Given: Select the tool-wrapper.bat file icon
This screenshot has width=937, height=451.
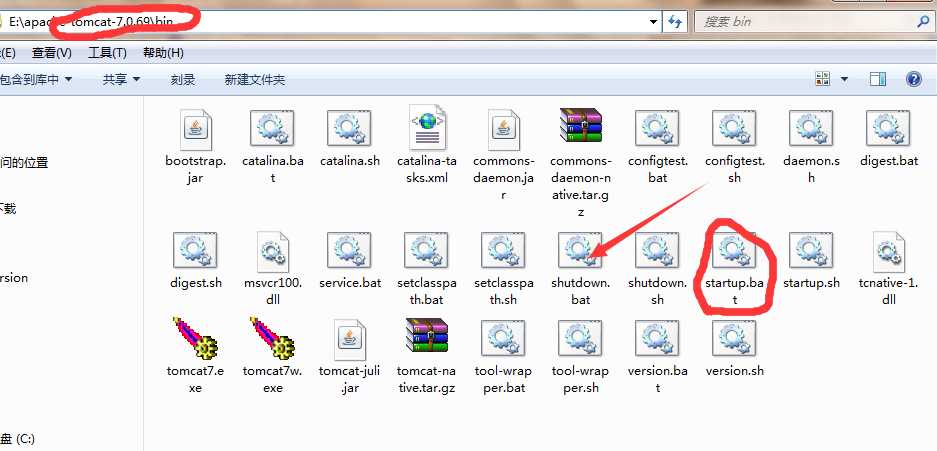Looking at the screenshot, I should point(503,338).
